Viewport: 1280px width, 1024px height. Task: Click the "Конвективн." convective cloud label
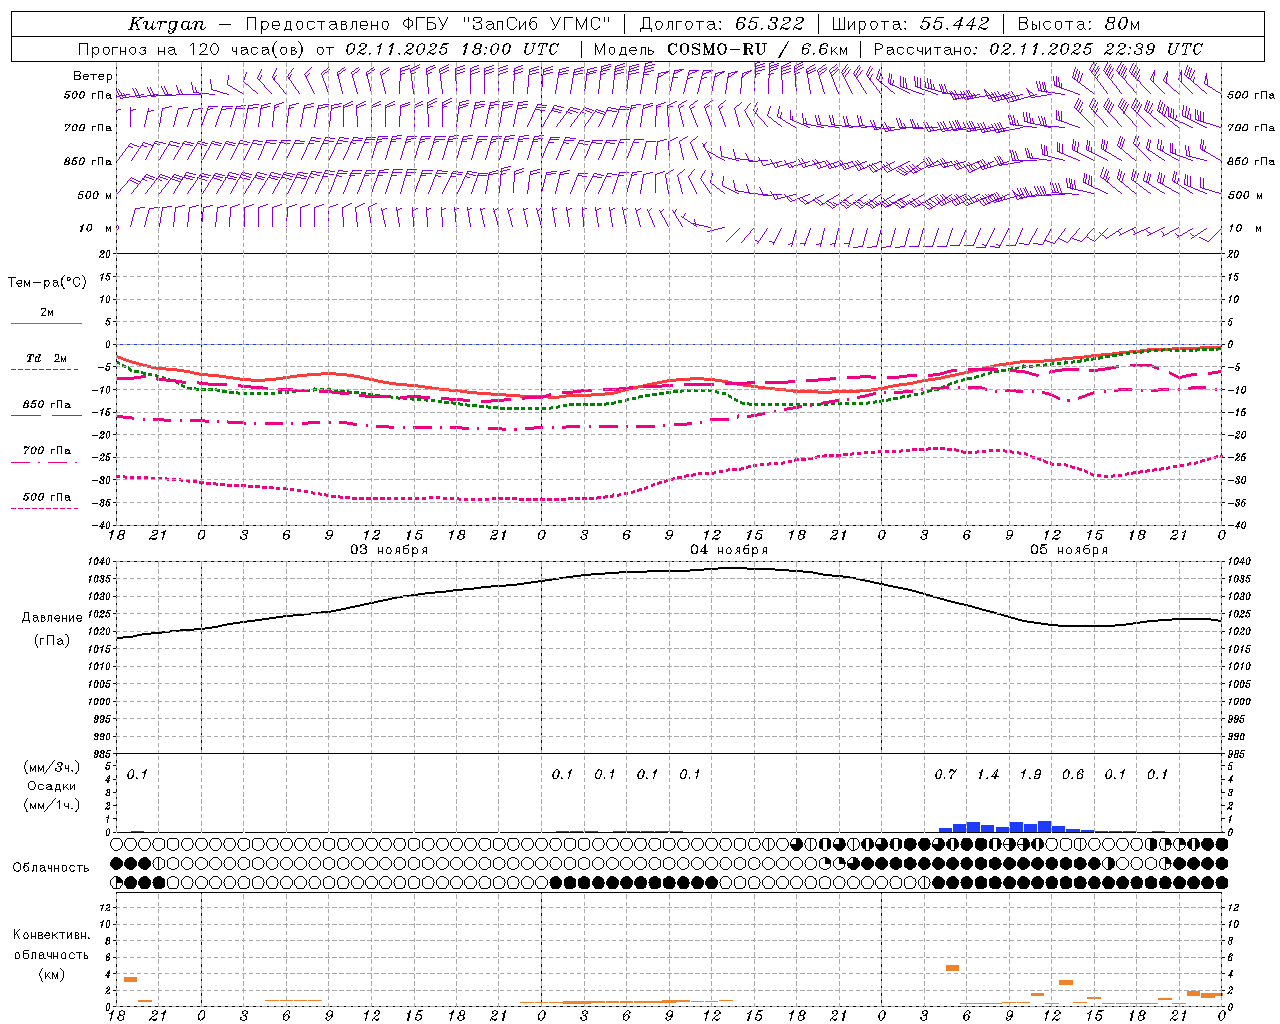click(52, 935)
